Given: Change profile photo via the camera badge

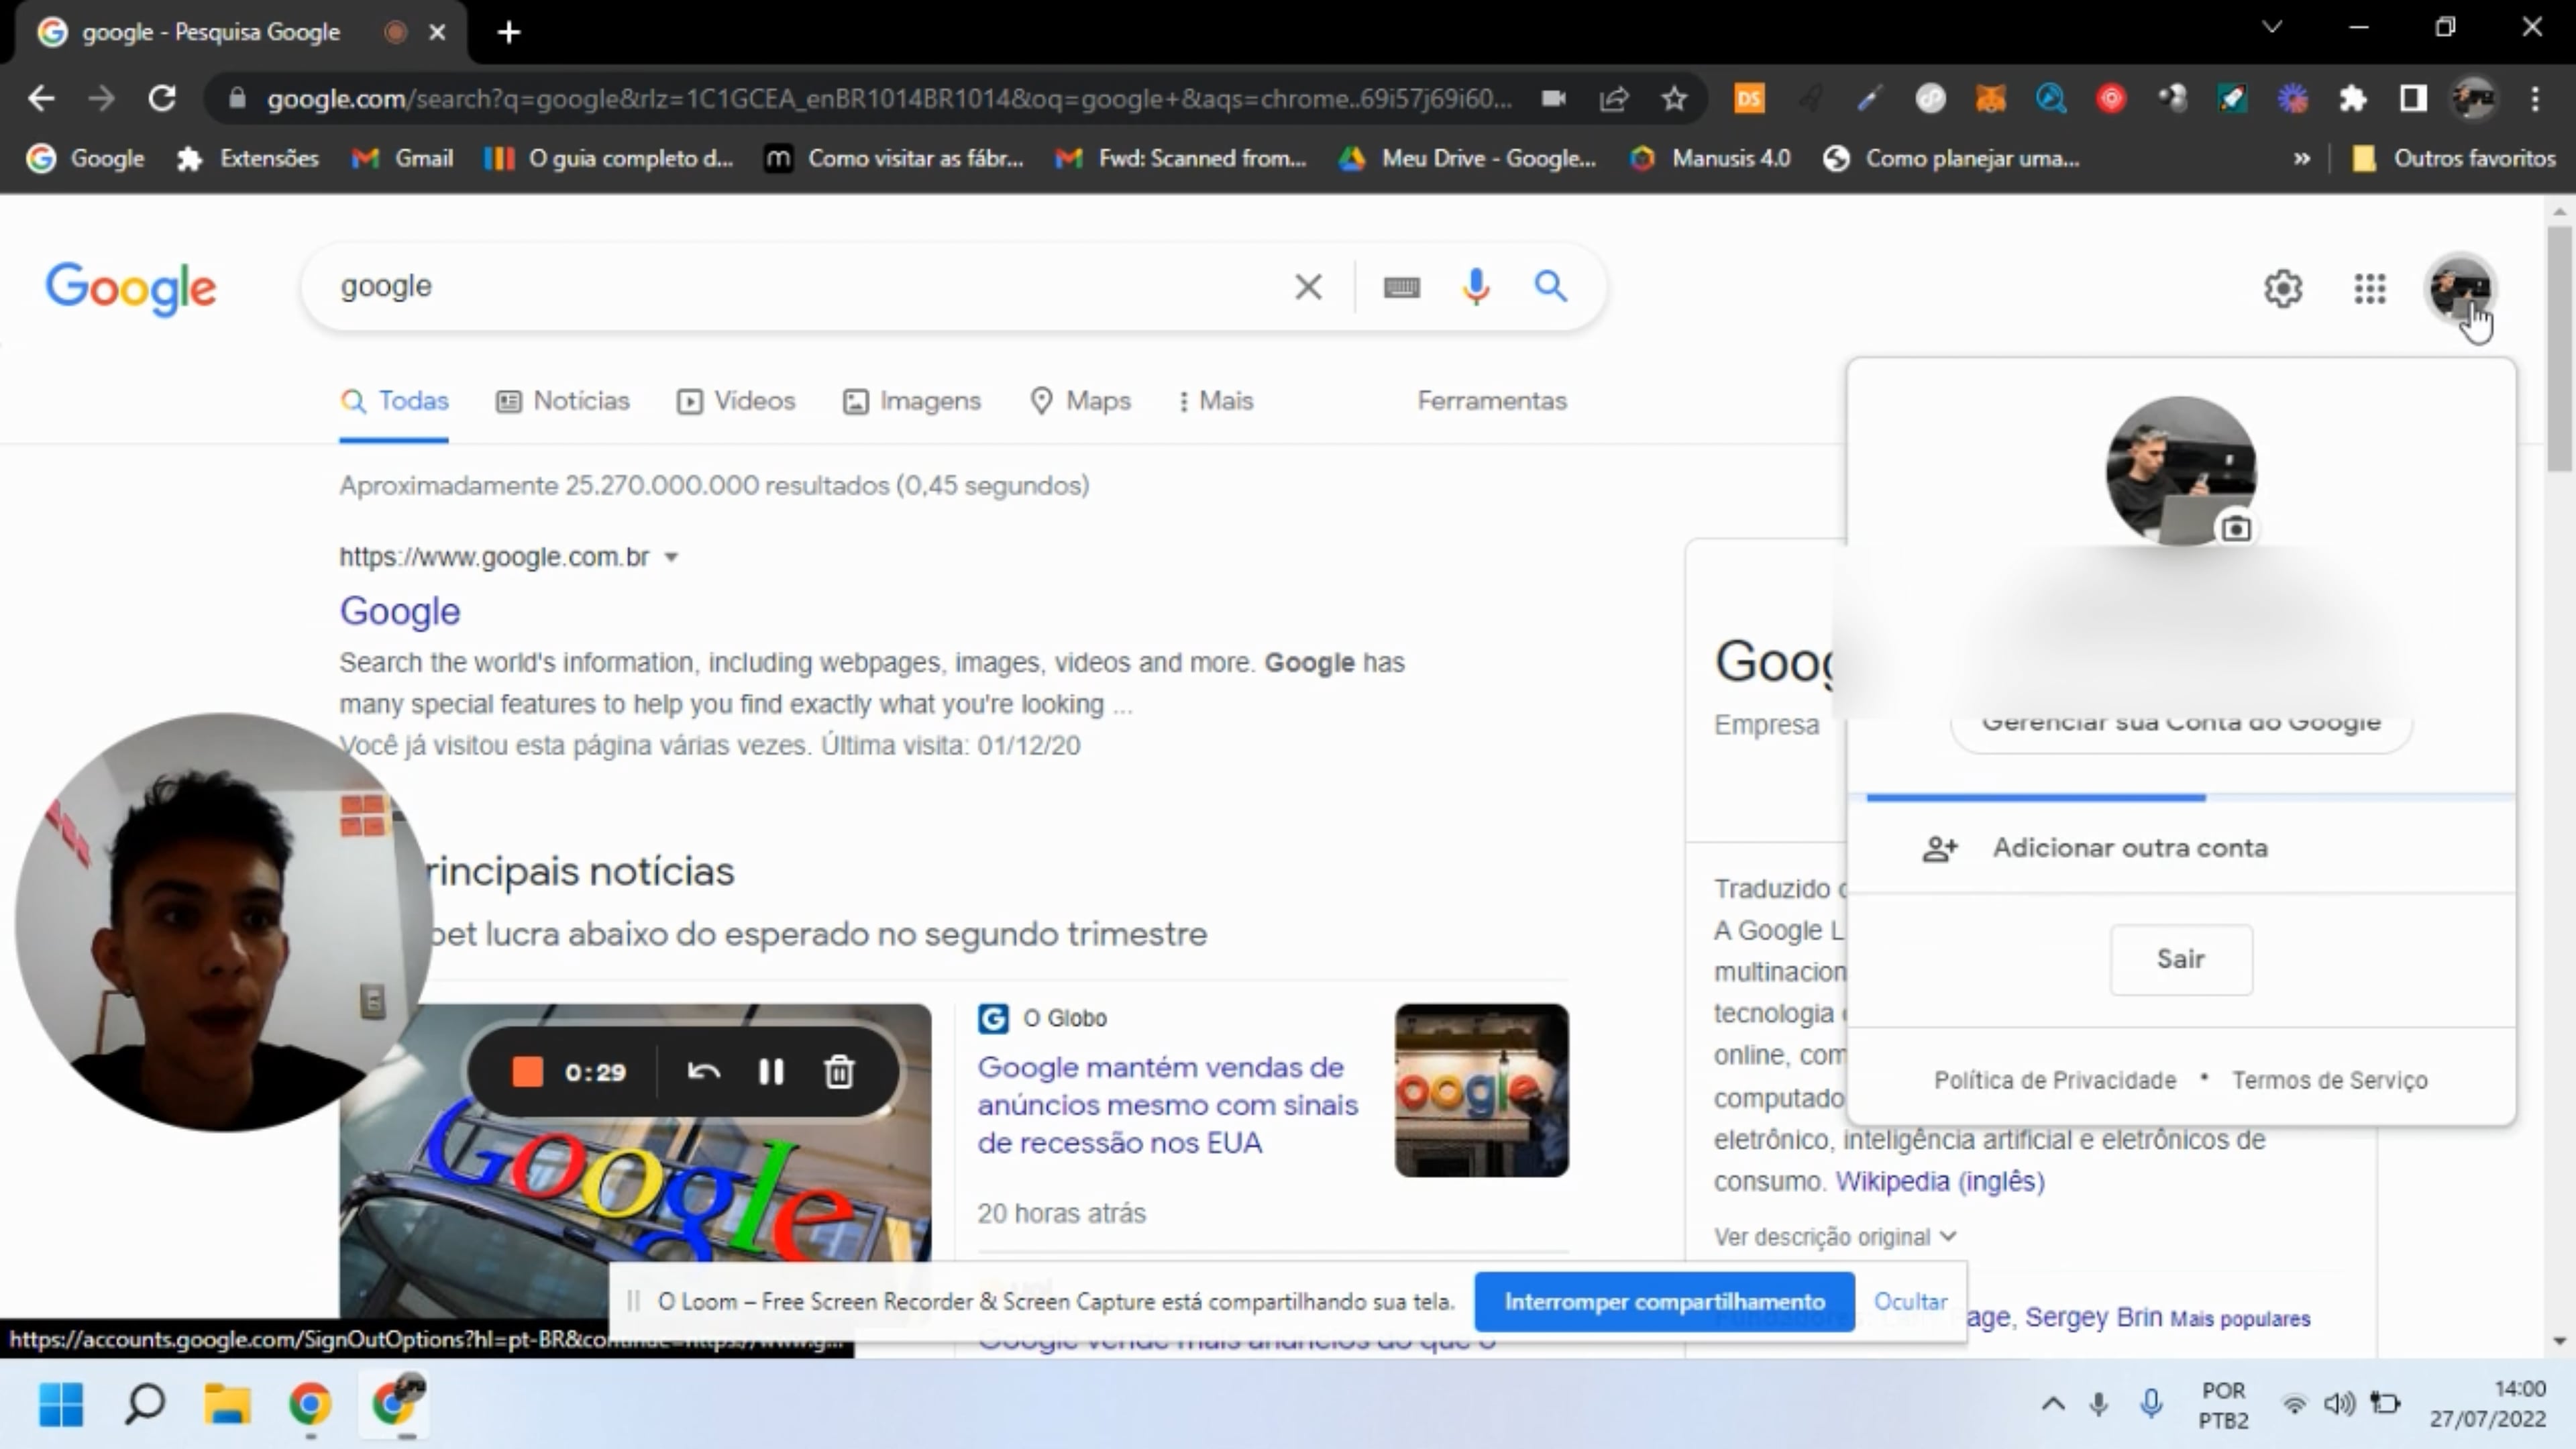Looking at the screenshot, I should (2236, 528).
